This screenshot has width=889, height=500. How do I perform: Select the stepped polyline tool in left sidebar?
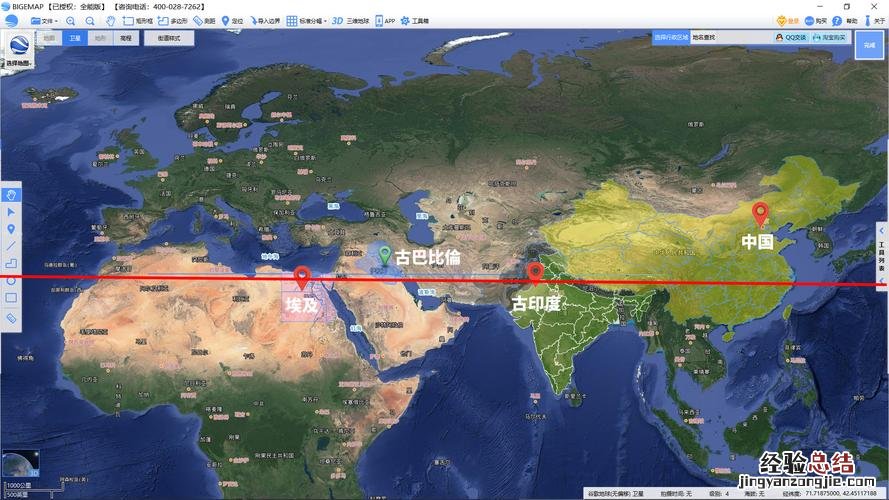[x=11, y=264]
